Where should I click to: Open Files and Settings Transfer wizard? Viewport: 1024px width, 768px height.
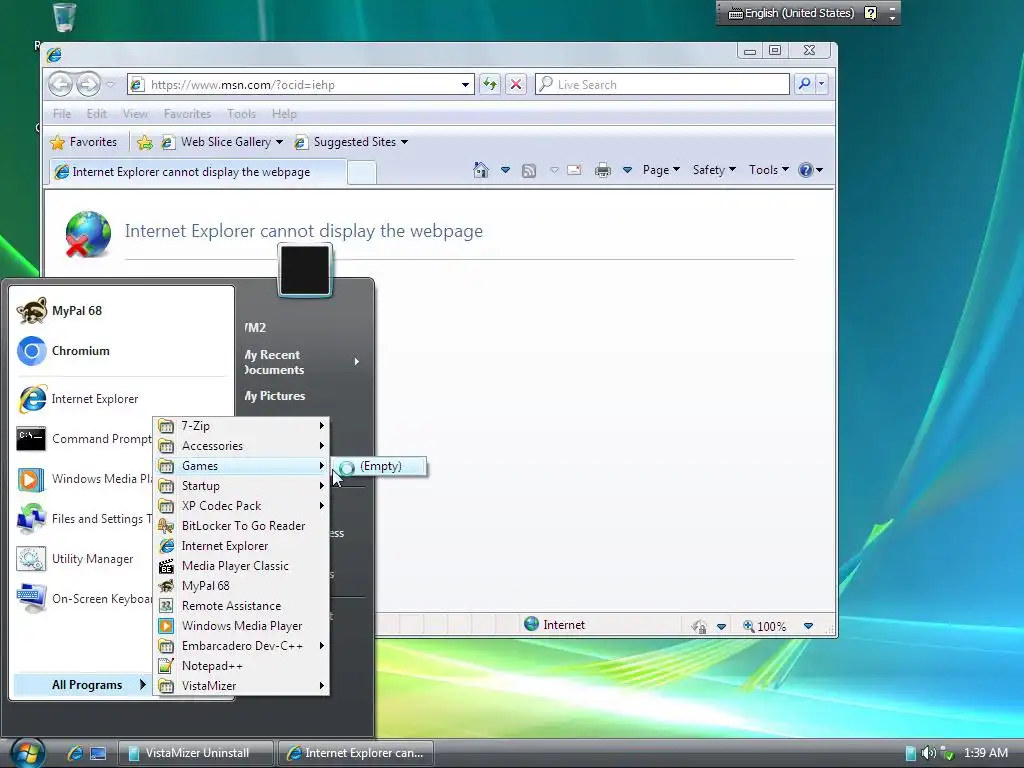(x=84, y=519)
